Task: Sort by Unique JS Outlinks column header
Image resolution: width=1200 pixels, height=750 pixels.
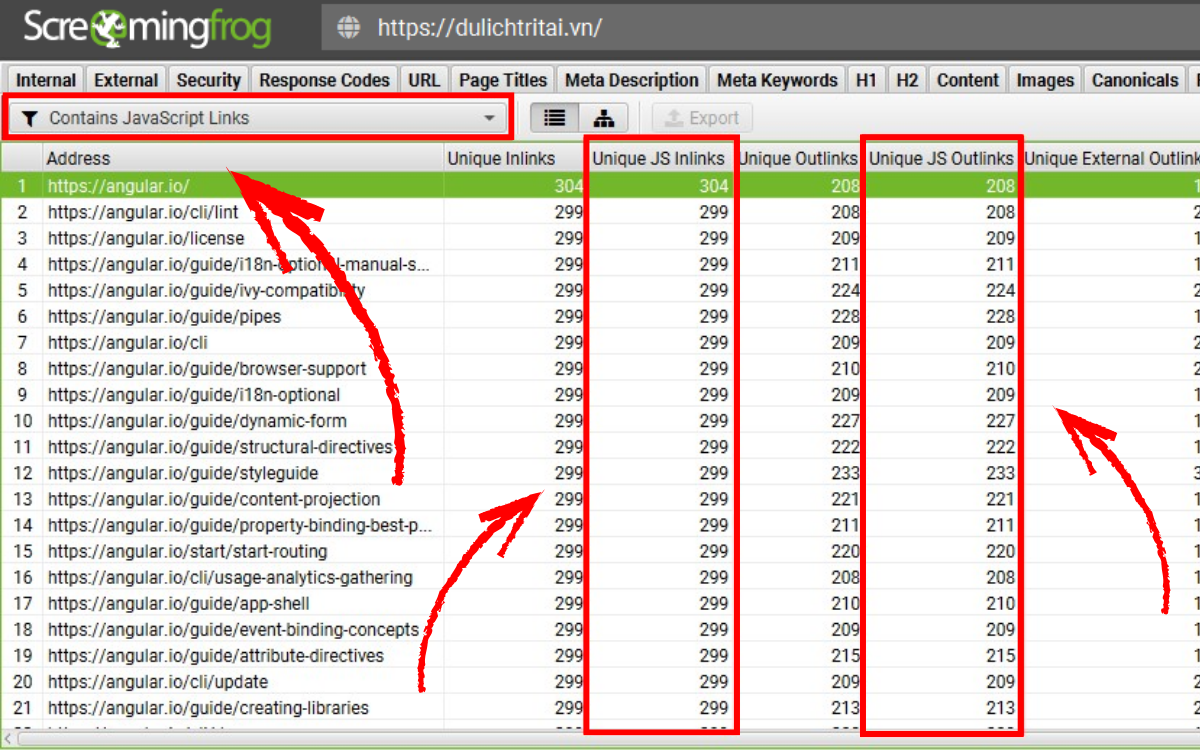Action: [940, 158]
